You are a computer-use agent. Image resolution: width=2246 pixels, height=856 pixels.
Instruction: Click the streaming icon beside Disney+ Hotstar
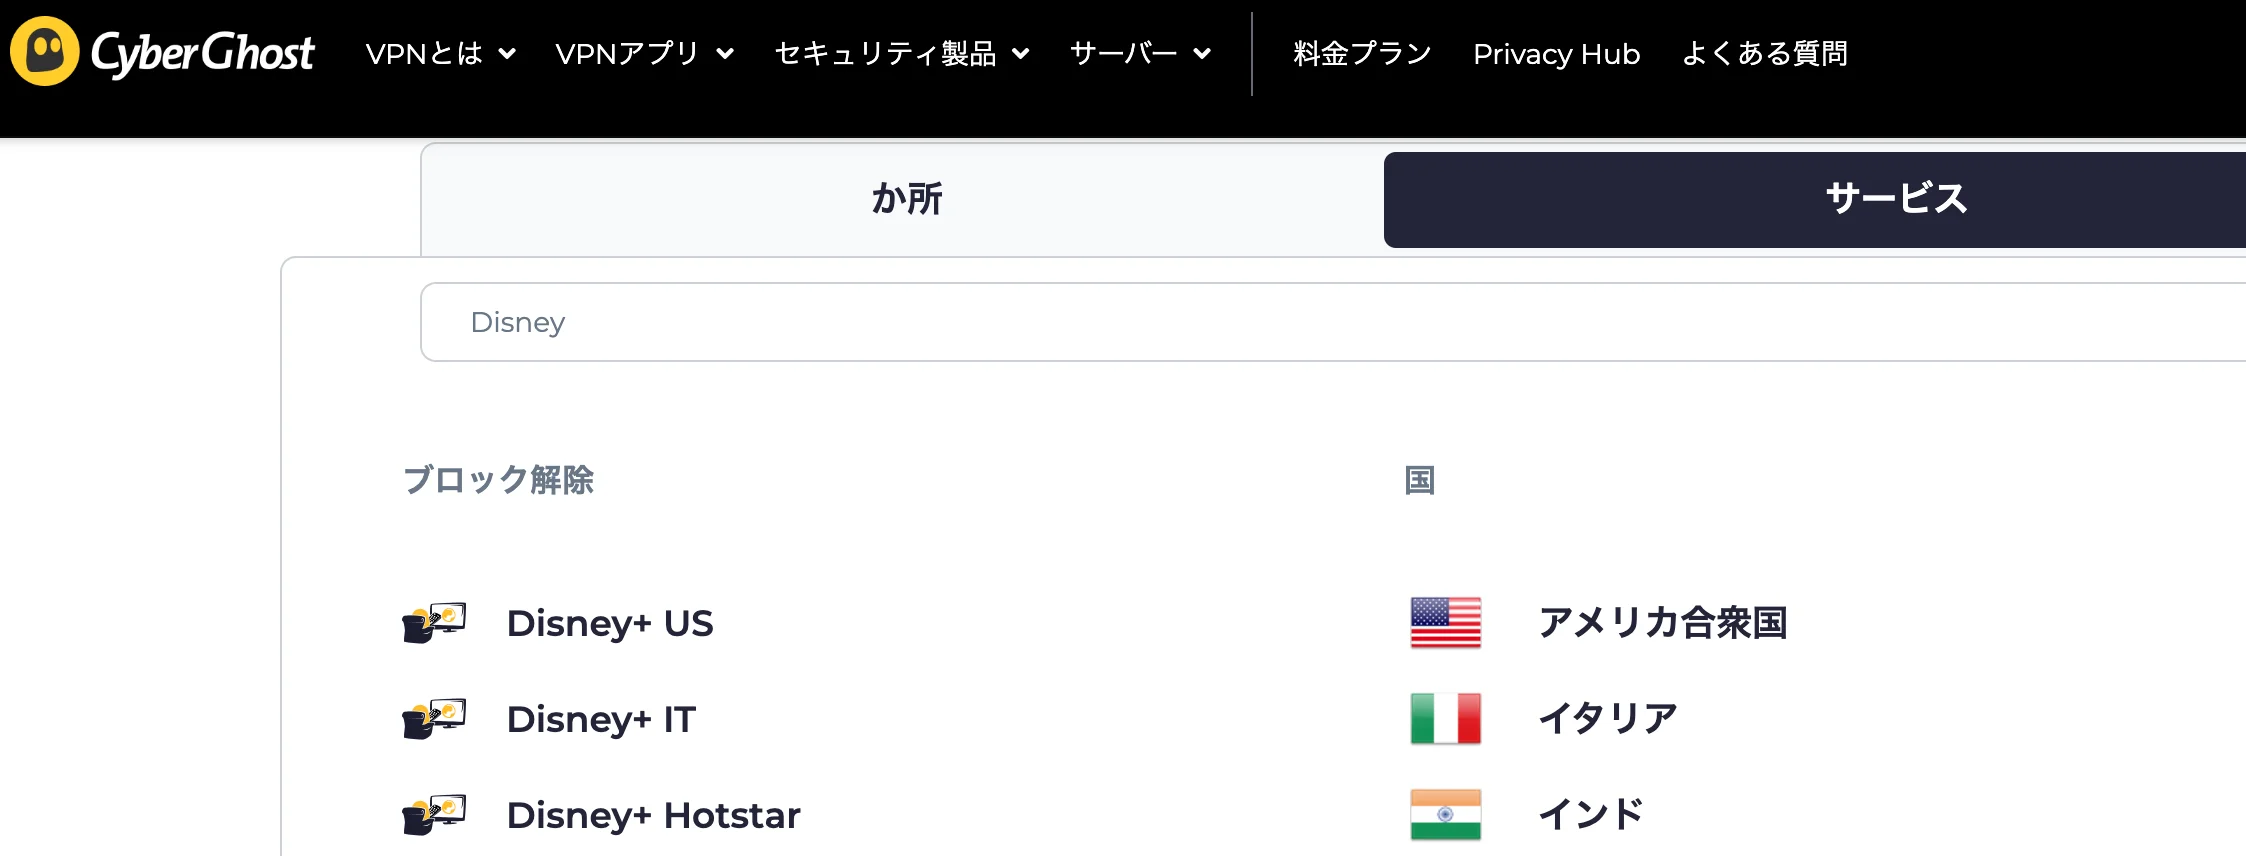[x=434, y=814]
